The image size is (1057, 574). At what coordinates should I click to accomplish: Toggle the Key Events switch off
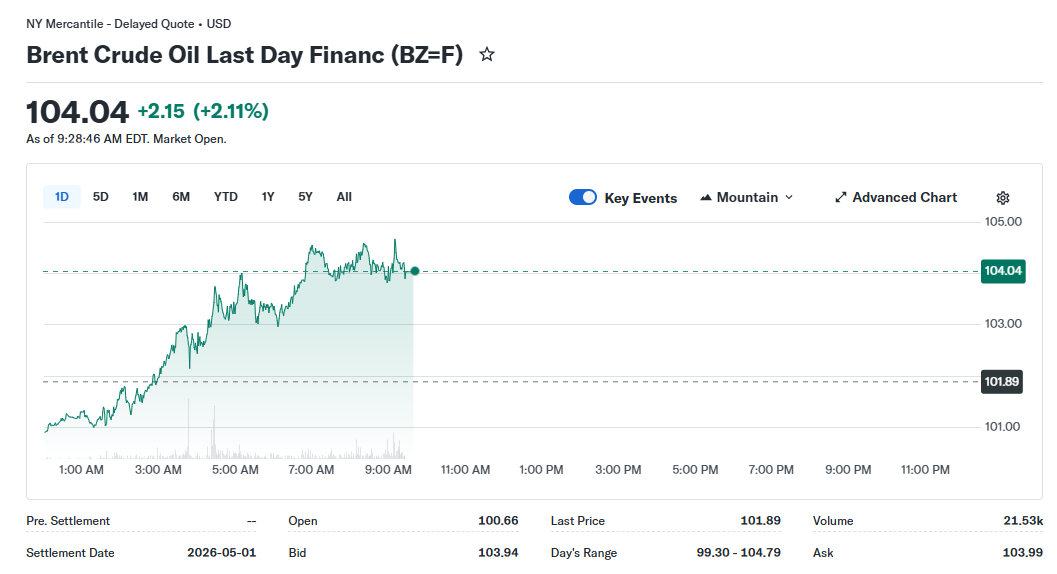pyautogui.click(x=583, y=198)
